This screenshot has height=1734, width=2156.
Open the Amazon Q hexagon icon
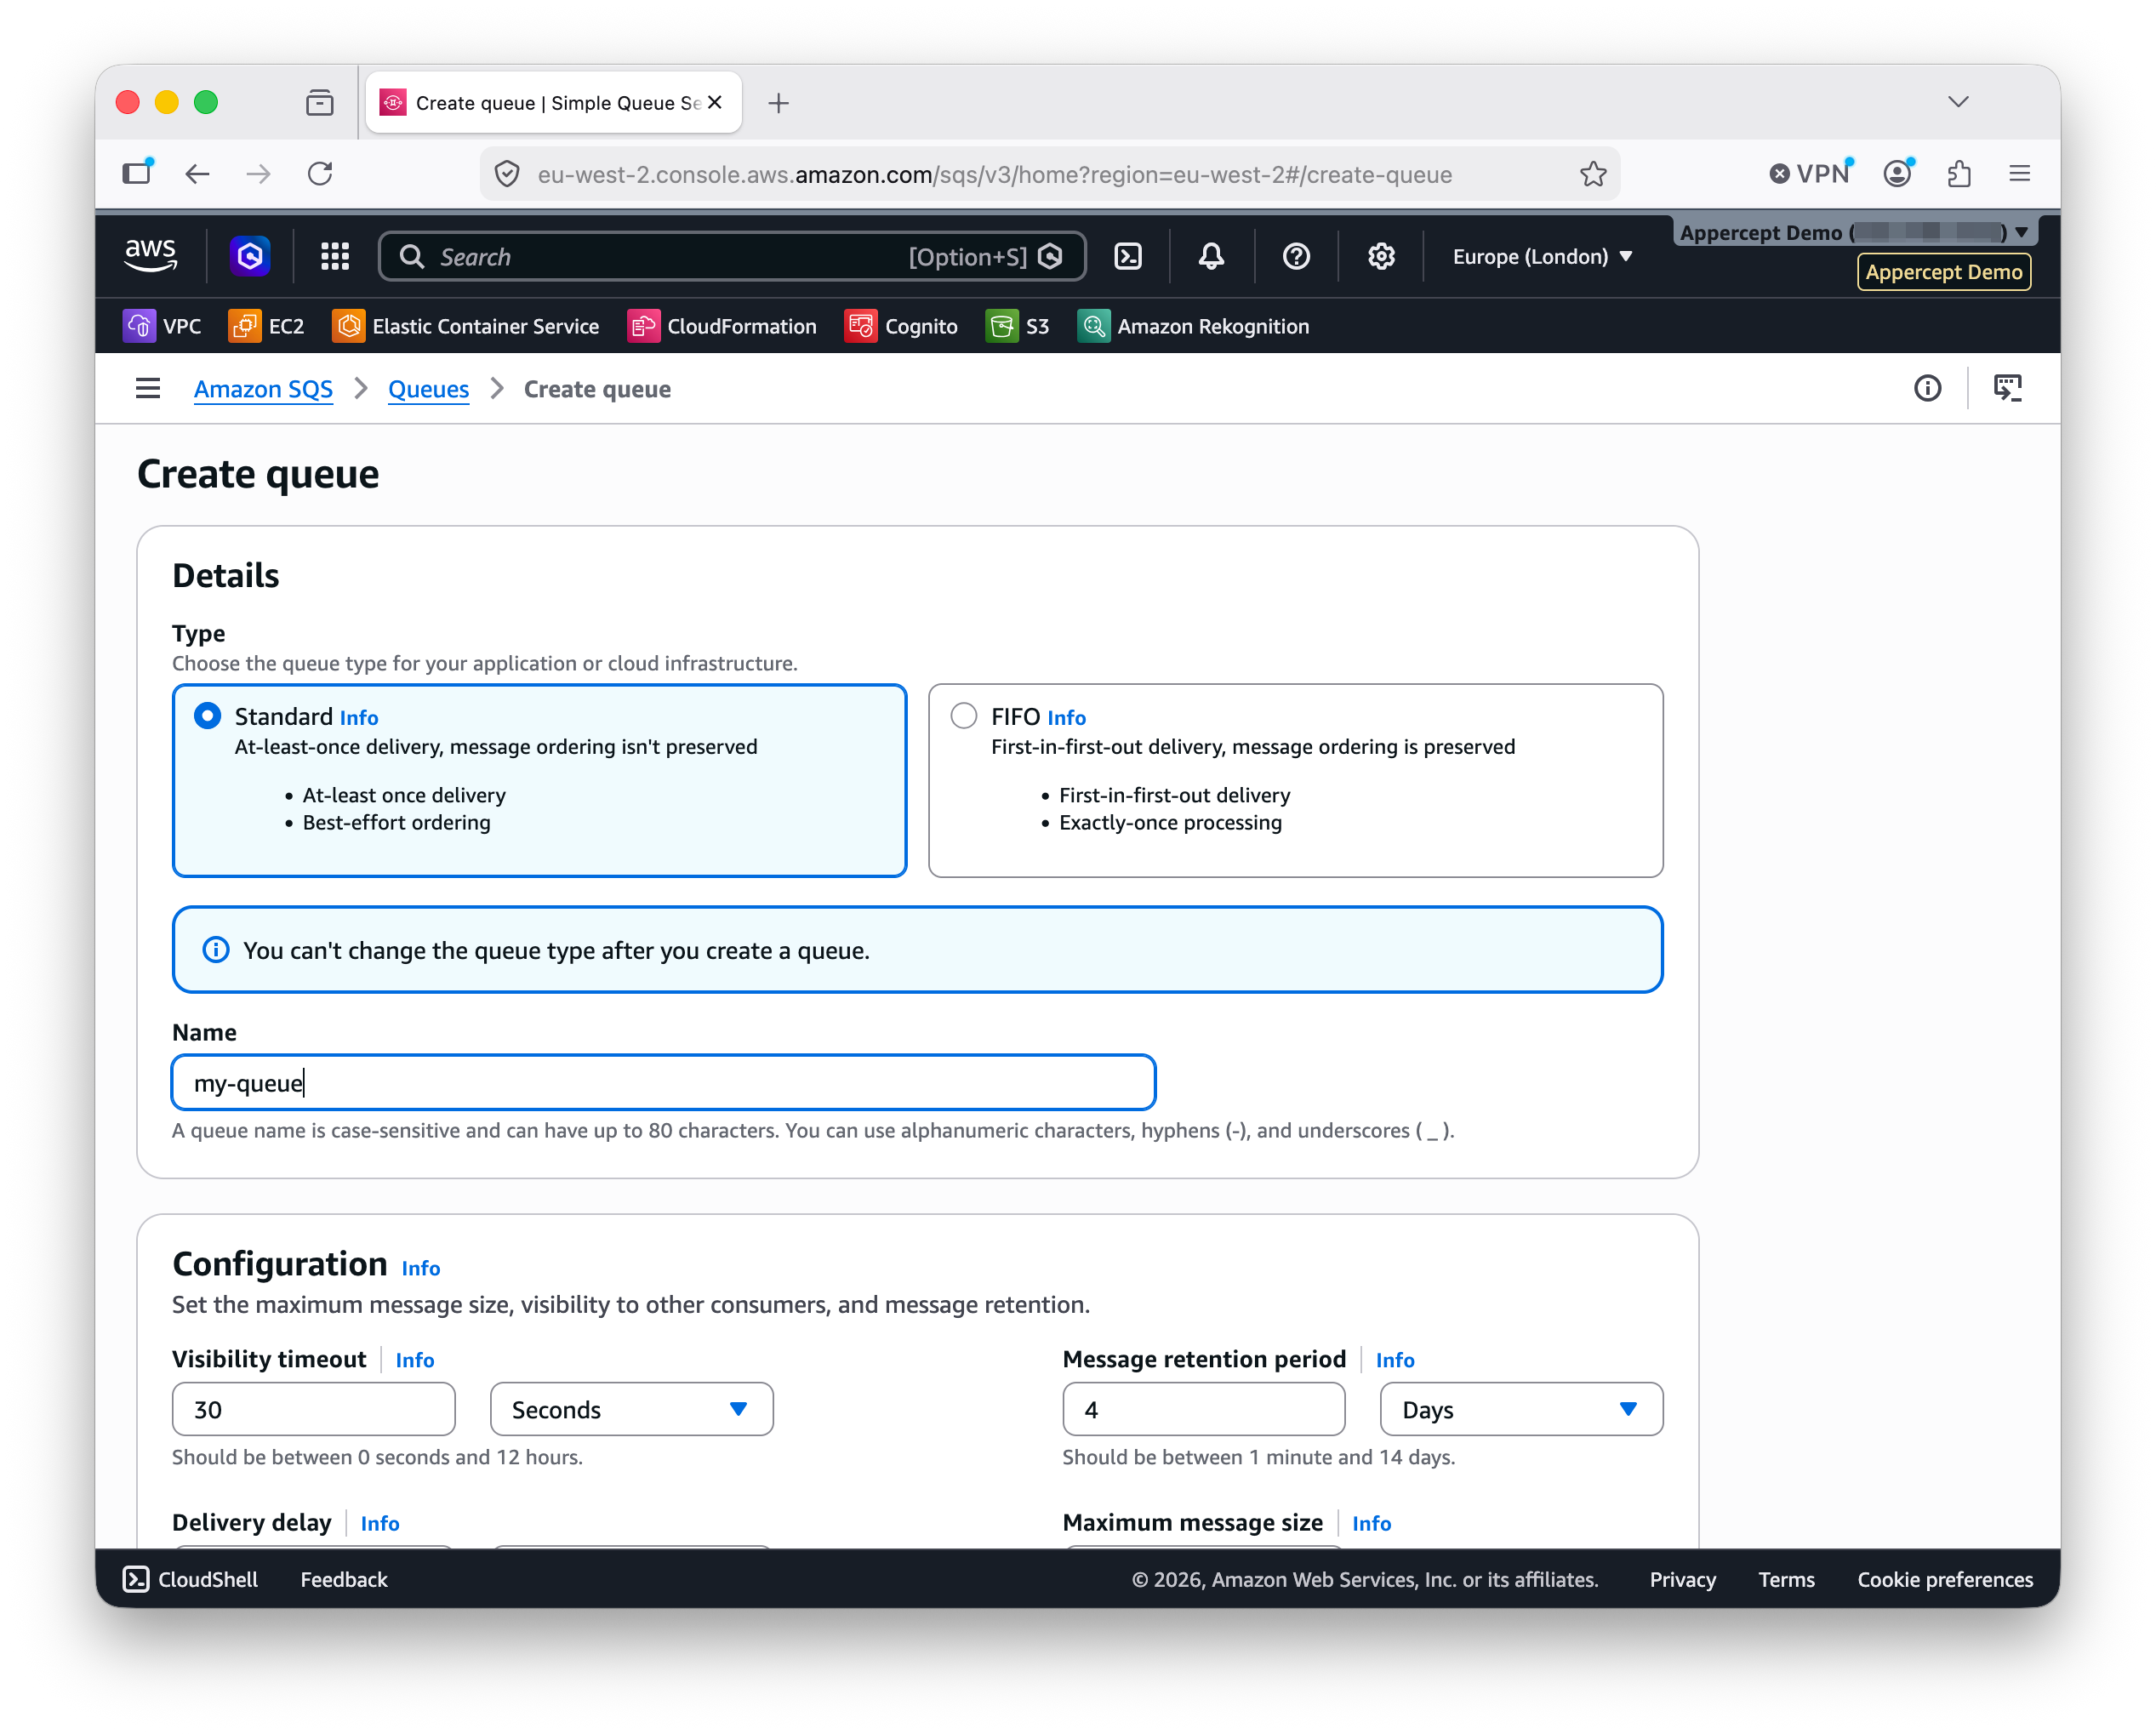coord(250,257)
